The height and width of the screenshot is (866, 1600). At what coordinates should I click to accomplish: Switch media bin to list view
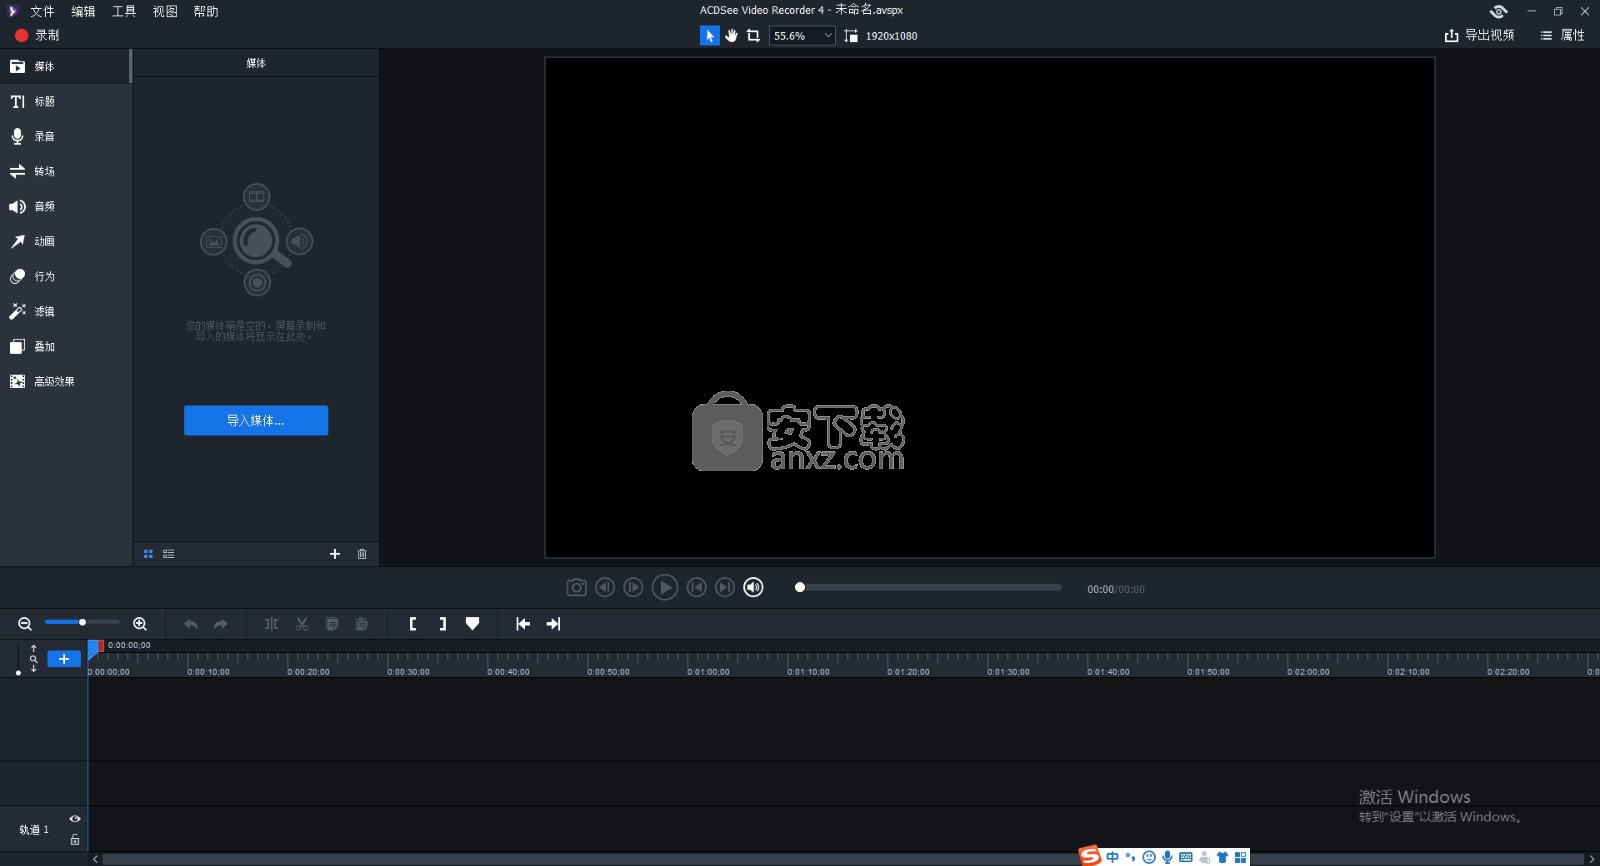168,554
